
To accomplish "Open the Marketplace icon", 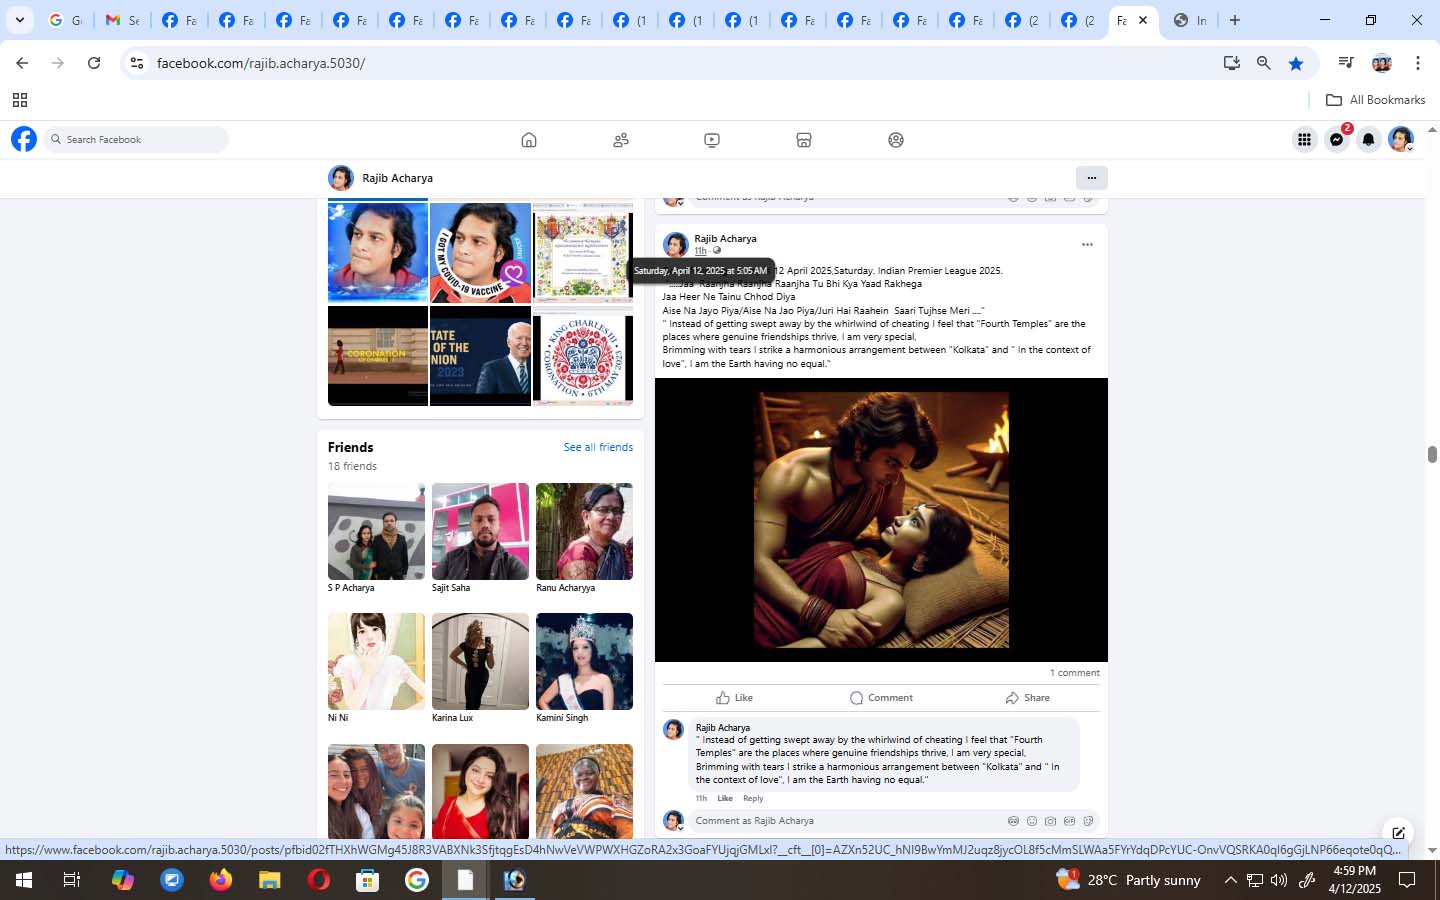I will pos(804,140).
